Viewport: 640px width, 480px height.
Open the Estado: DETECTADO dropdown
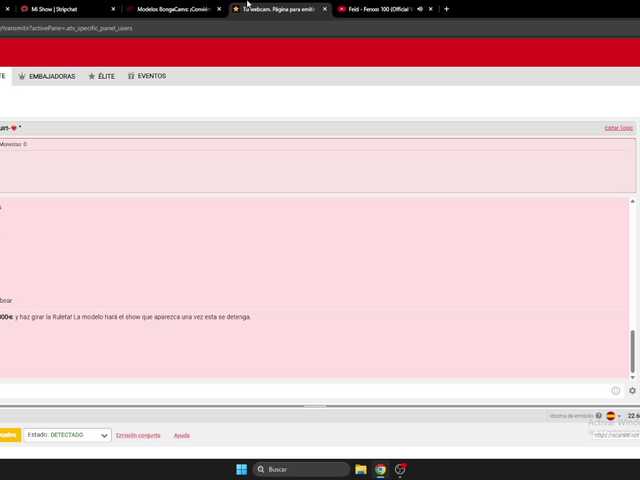coord(67,435)
